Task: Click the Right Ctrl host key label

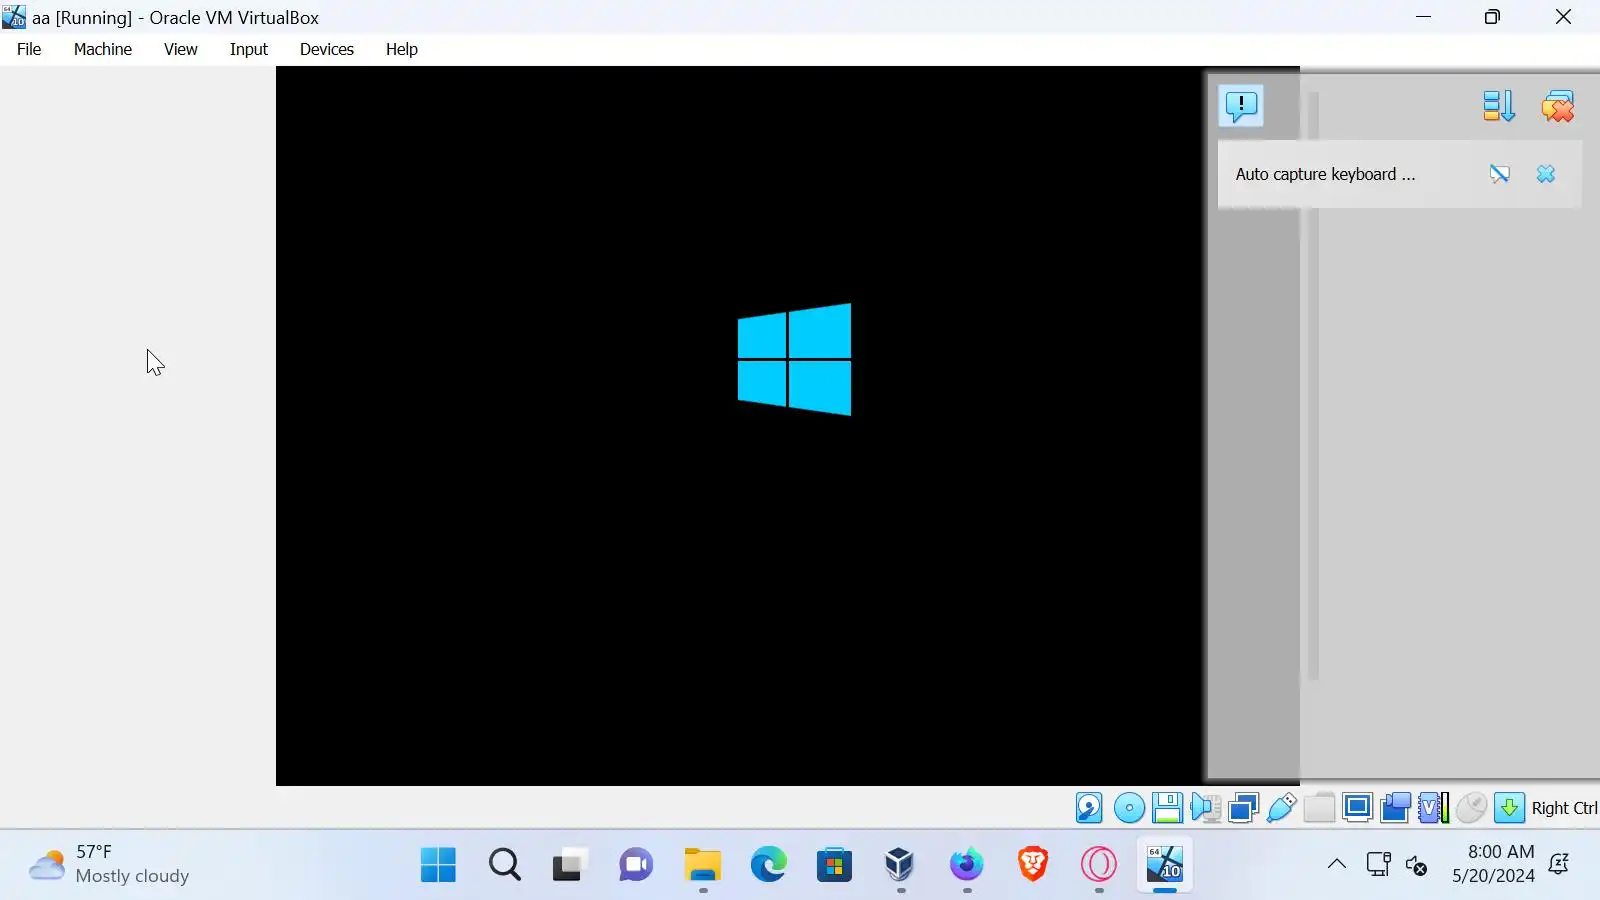Action: tap(1564, 808)
